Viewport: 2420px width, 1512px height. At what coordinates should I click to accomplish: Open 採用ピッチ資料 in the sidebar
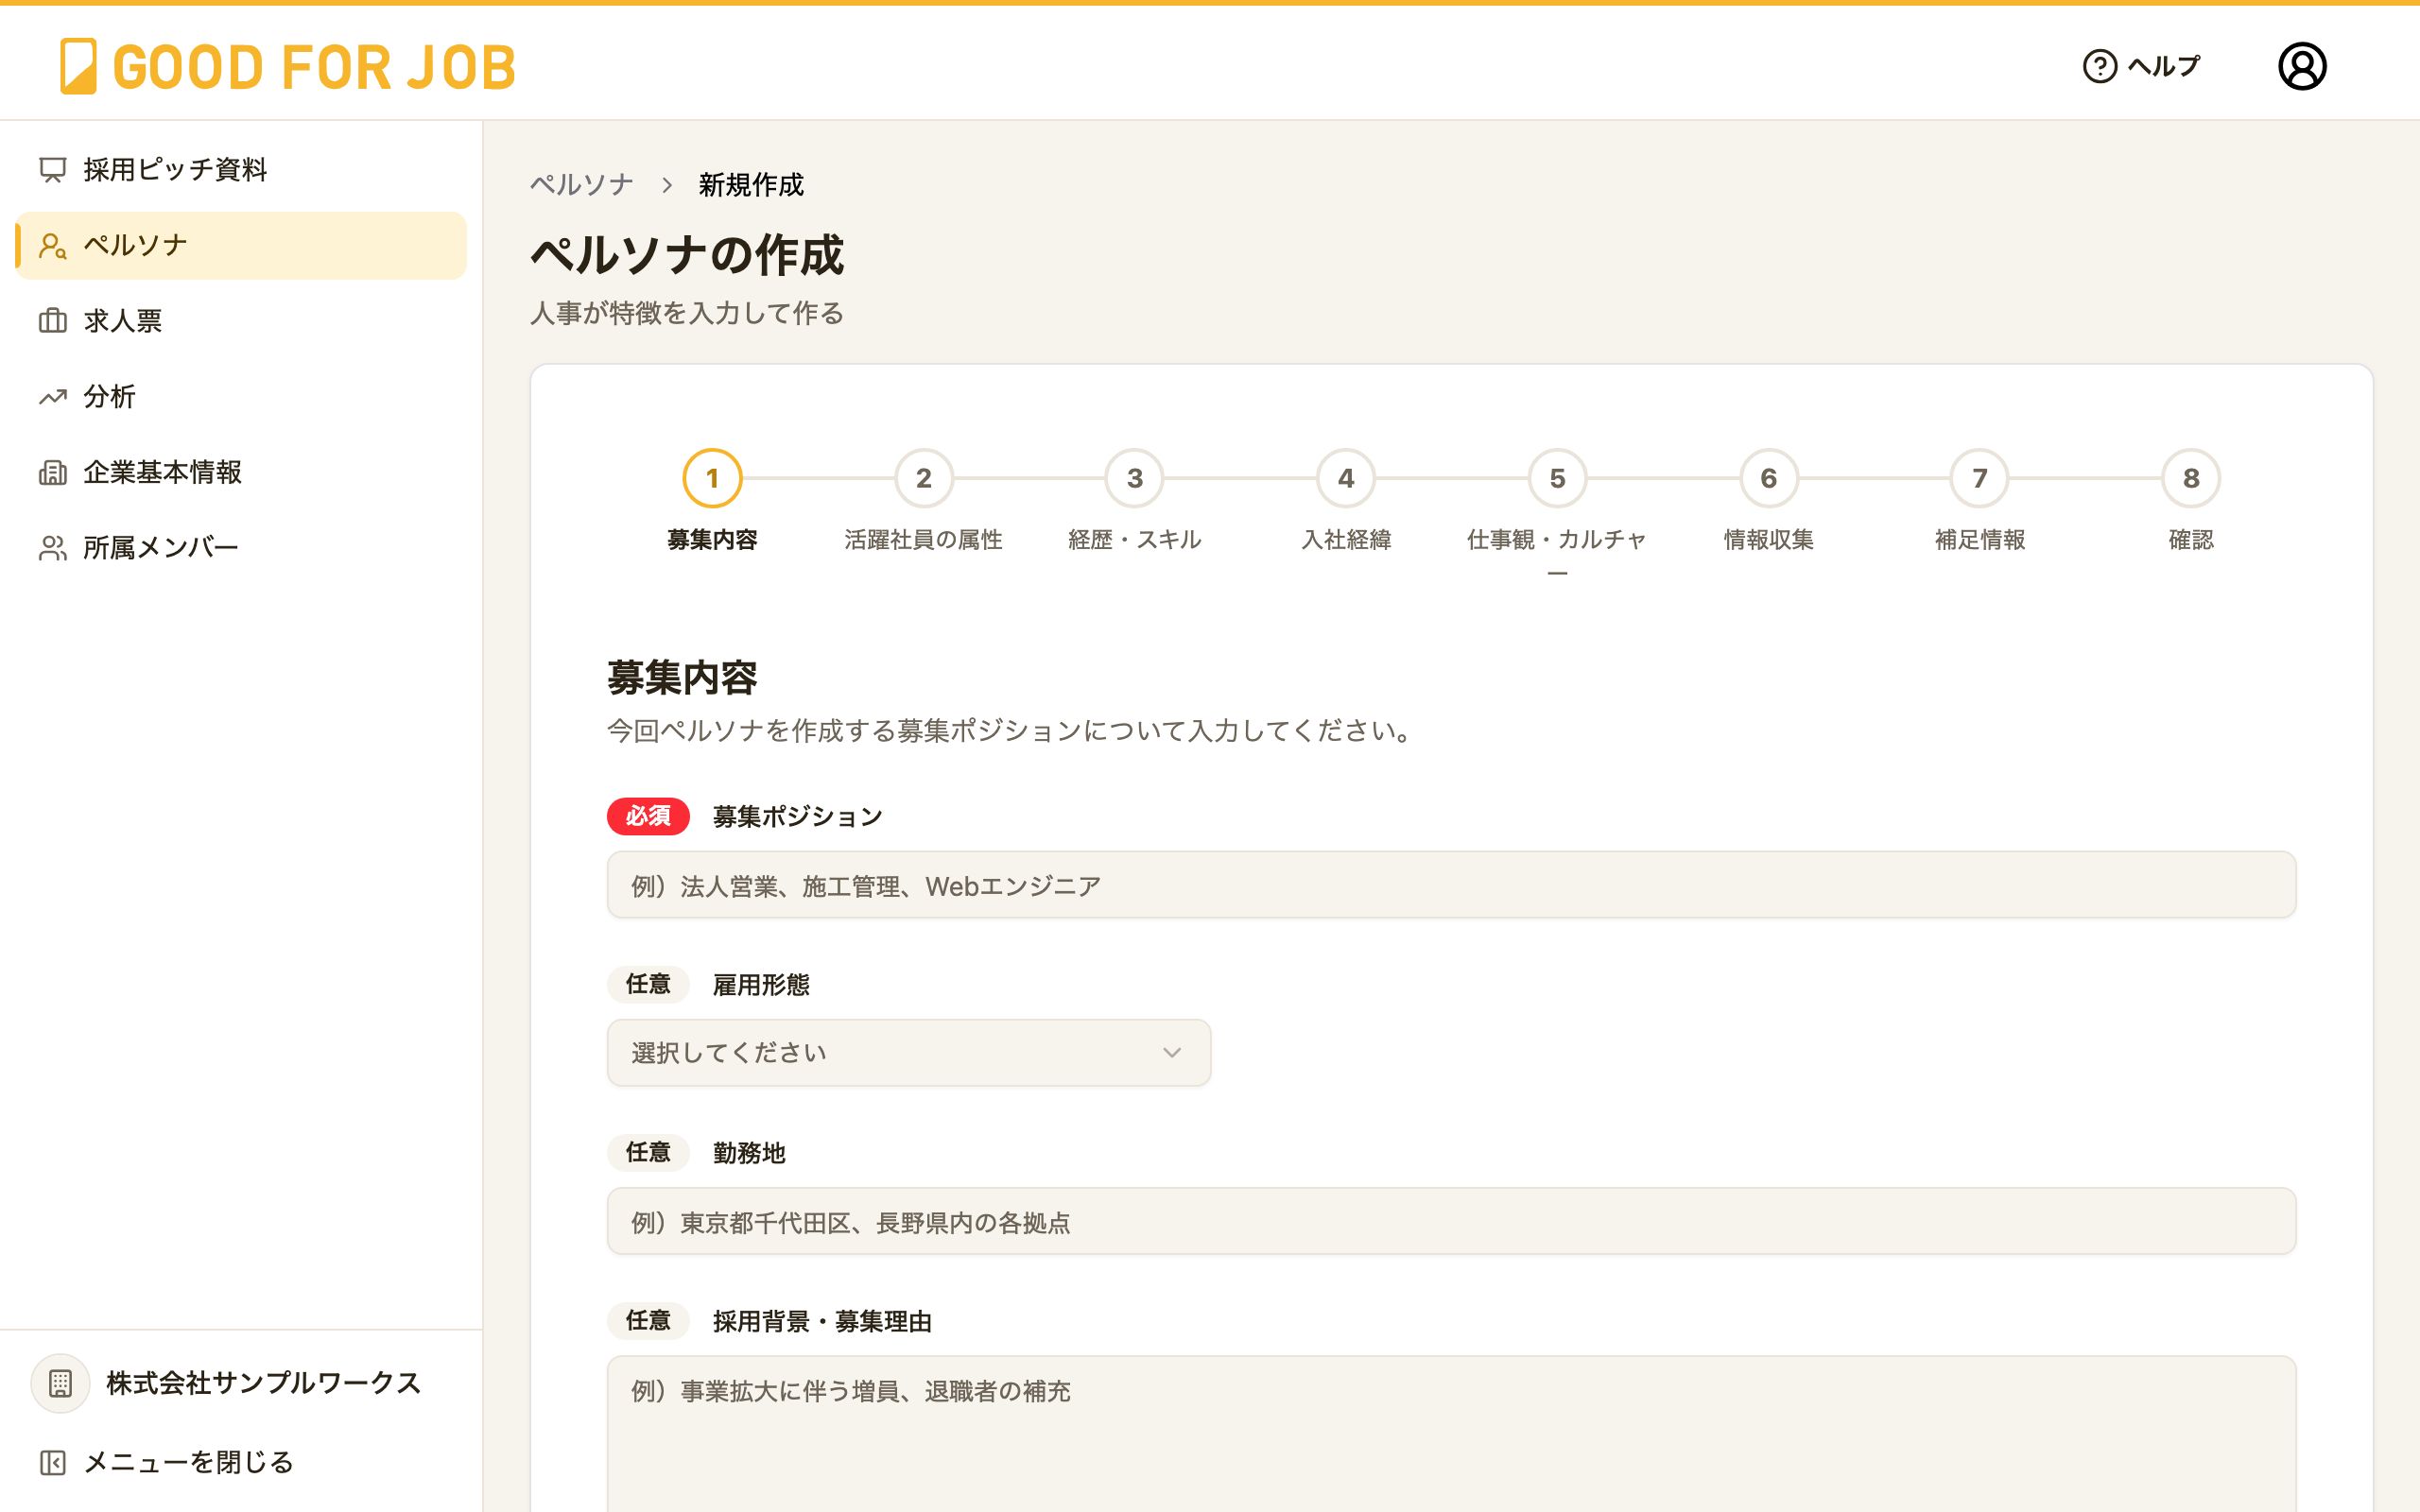(241, 170)
